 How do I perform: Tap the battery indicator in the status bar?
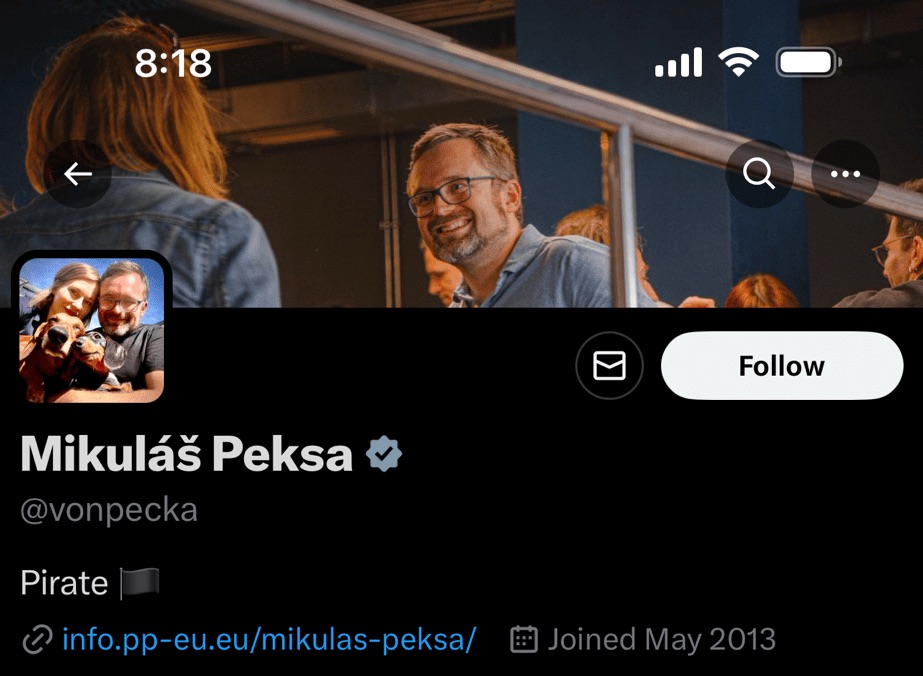pos(808,64)
